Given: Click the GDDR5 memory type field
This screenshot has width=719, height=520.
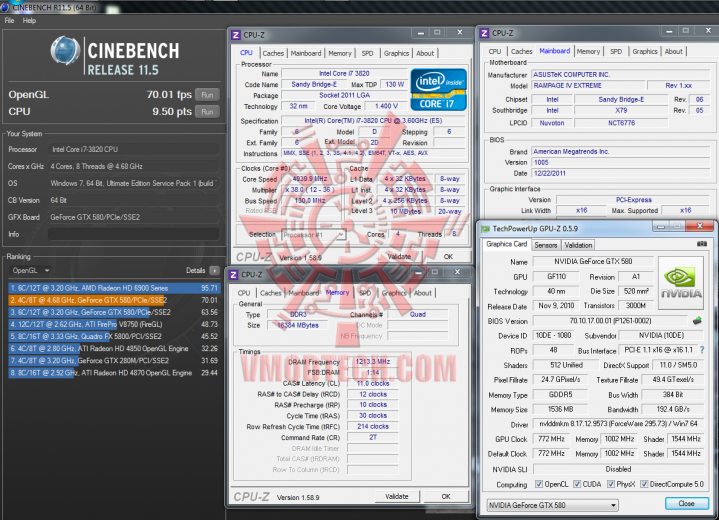Looking at the screenshot, I should [560, 394].
